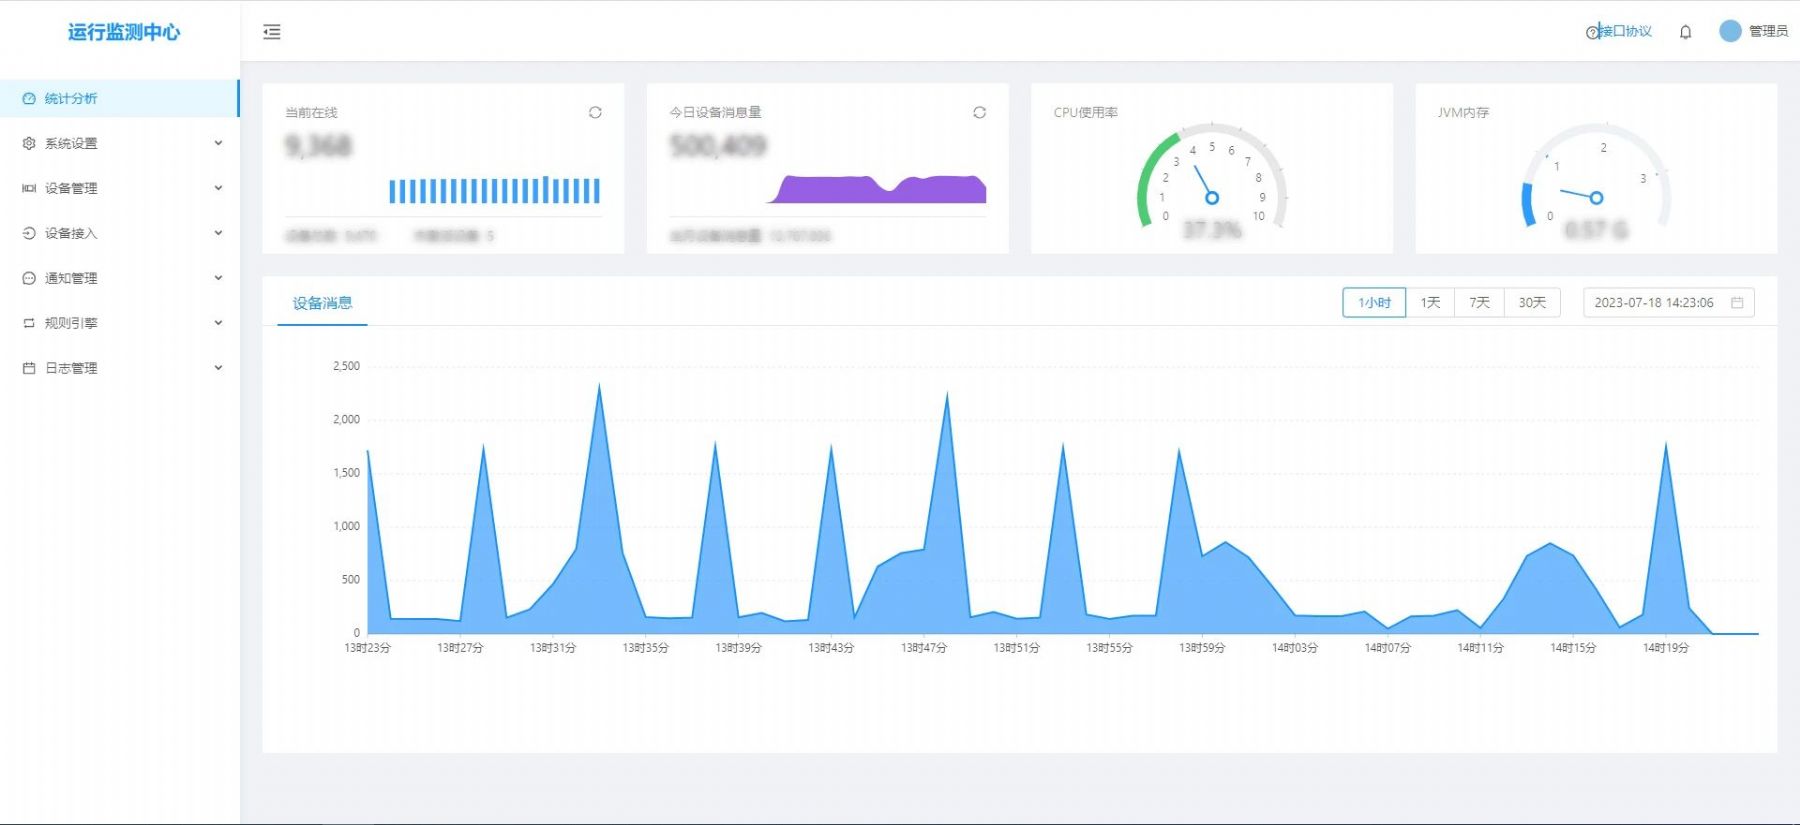Click the 系统设置 gear icon

point(29,143)
